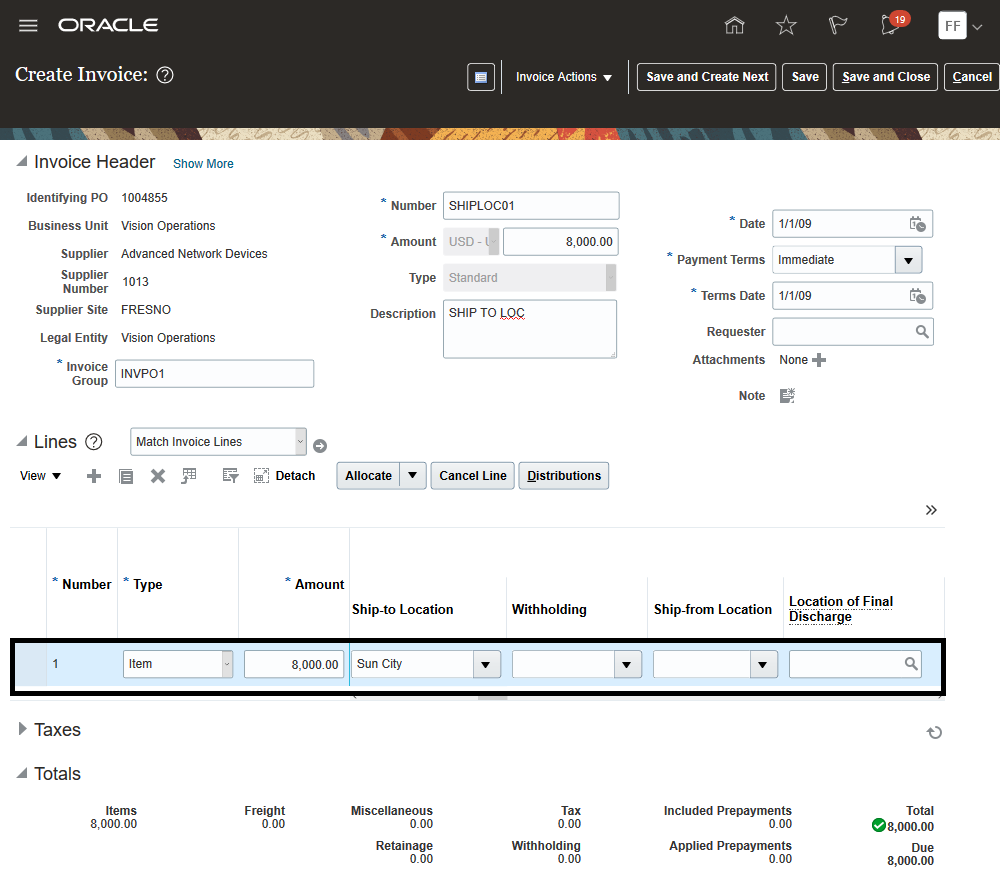This screenshot has height=883, width=1000.
Task: Click the duplicate line icon in Lines toolbar
Action: pos(126,476)
